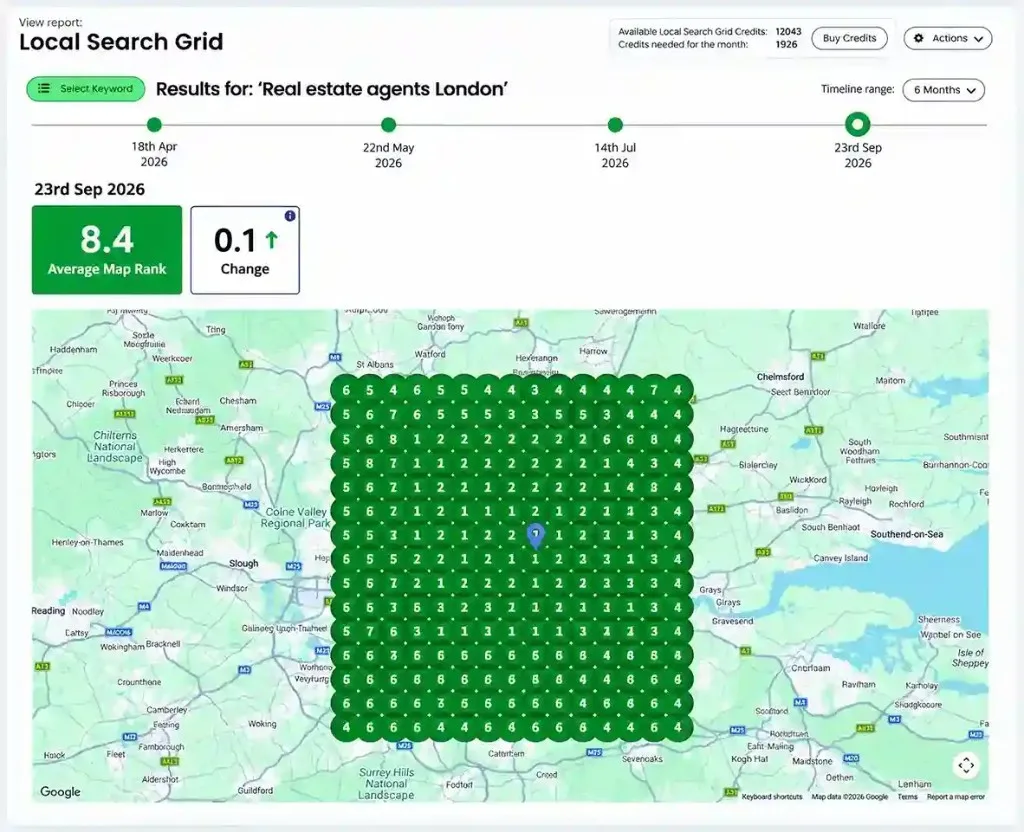Image resolution: width=1024 pixels, height=832 pixels.
Task: Click the 8.4 Average Map Rank card
Action: [x=107, y=250]
